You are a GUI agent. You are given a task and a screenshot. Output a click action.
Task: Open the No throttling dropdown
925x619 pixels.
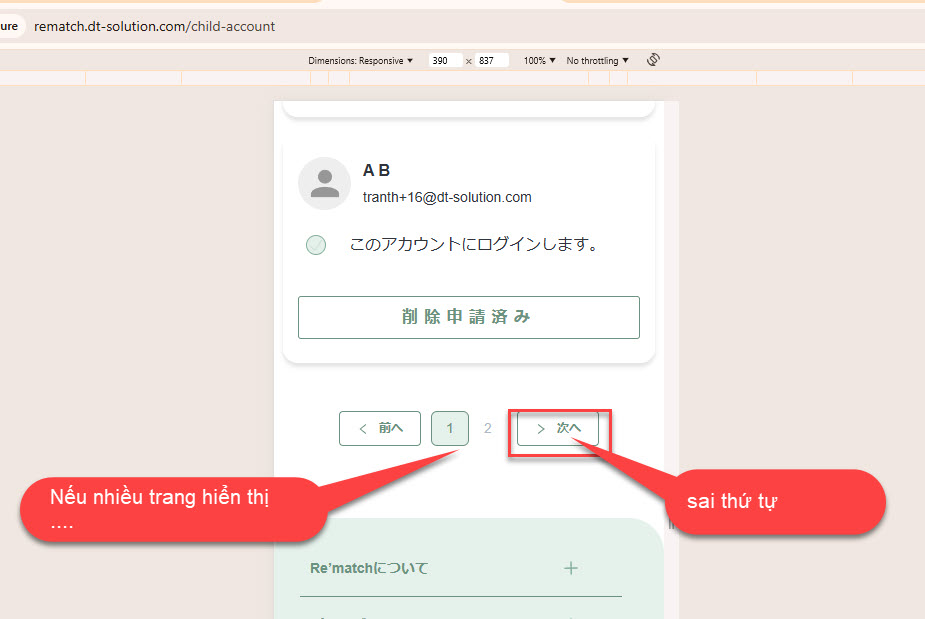pyautogui.click(x=597, y=61)
